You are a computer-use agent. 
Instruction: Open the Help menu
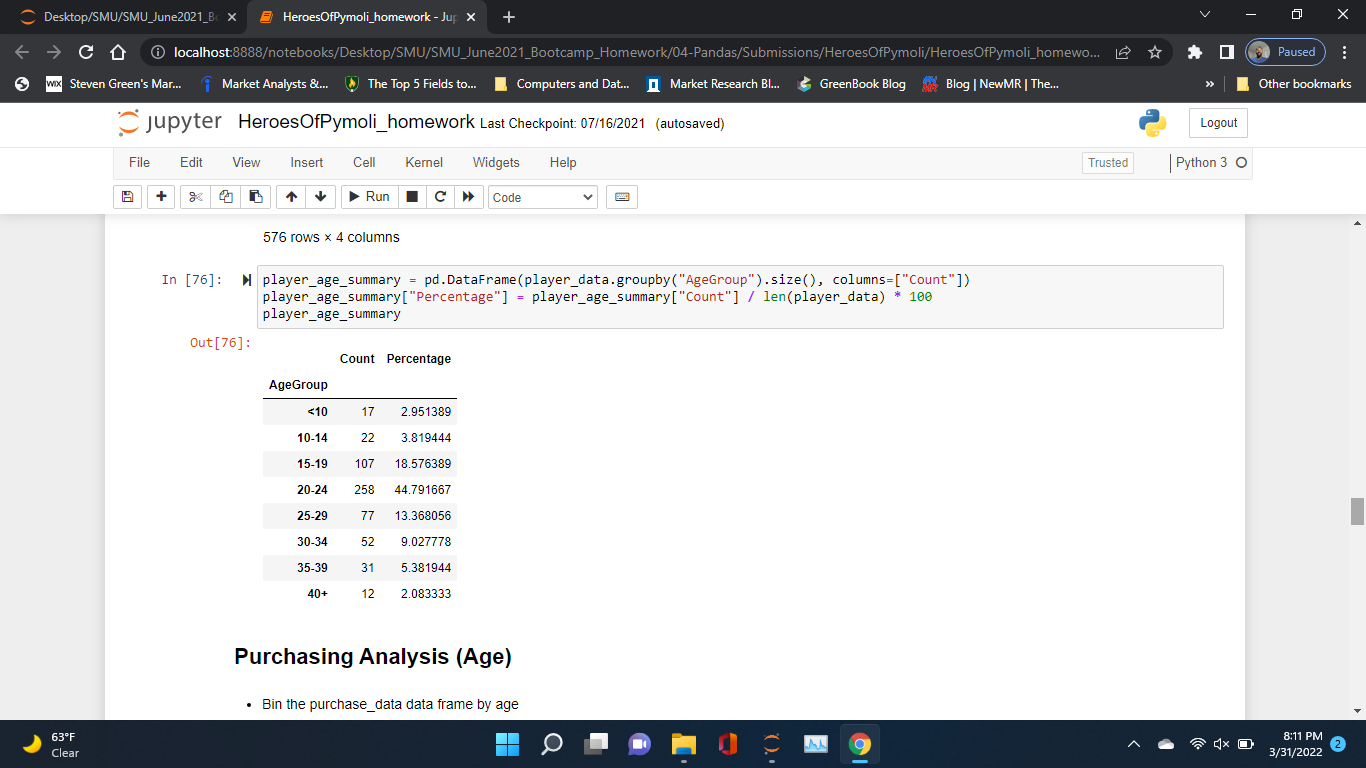coord(563,162)
